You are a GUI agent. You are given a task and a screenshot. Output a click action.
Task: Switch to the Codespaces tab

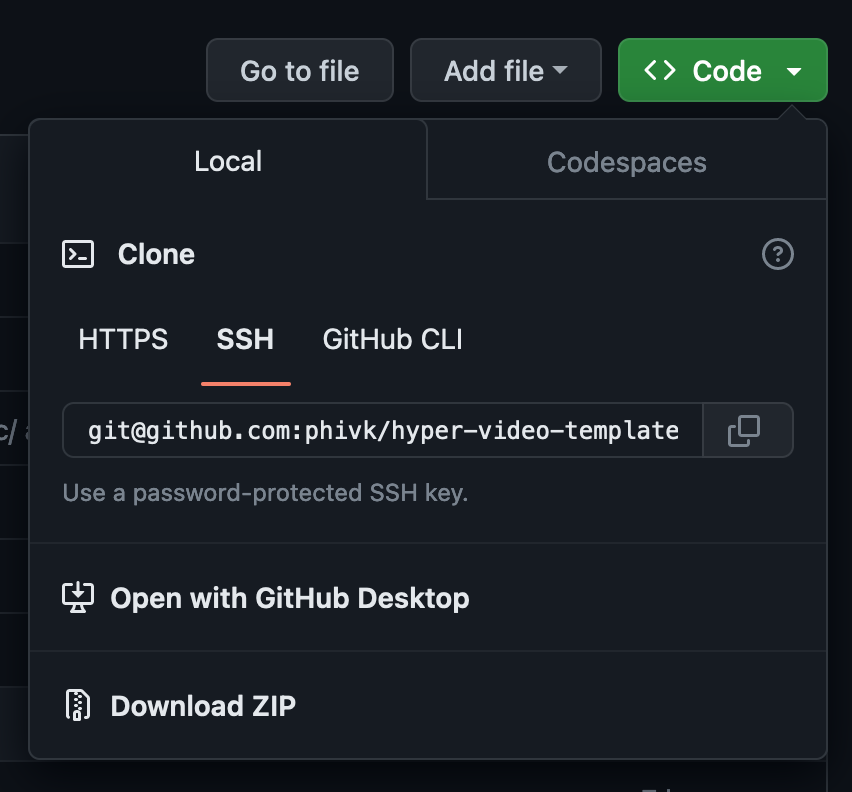tap(627, 162)
